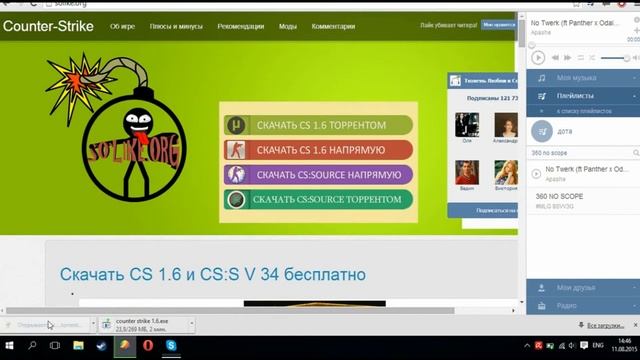Click the VK group widget logo icon
Screen dimensions: 640x360
point(455,81)
